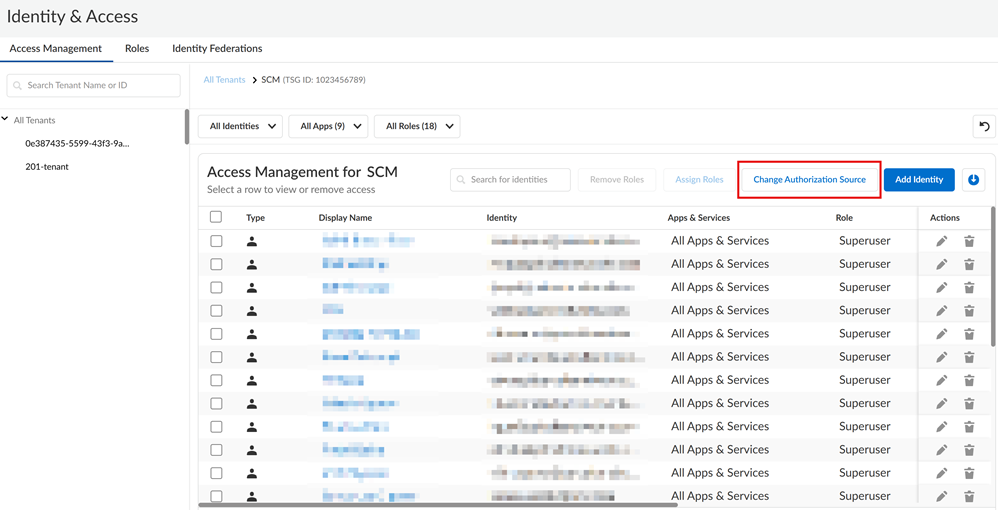Click the delete trash icon in fifth row
Viewport: 999px width, 510px height.
click(x=969, y=334)
